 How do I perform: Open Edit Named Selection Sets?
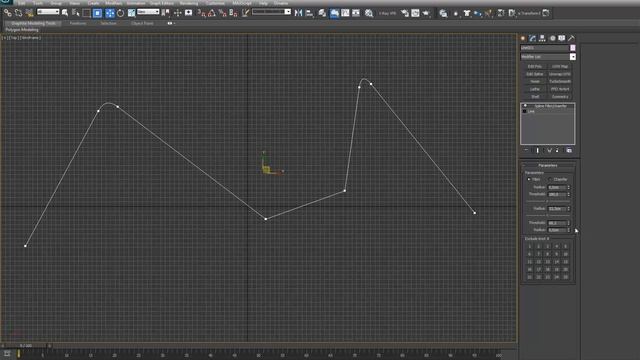click(x=246, y=13)
